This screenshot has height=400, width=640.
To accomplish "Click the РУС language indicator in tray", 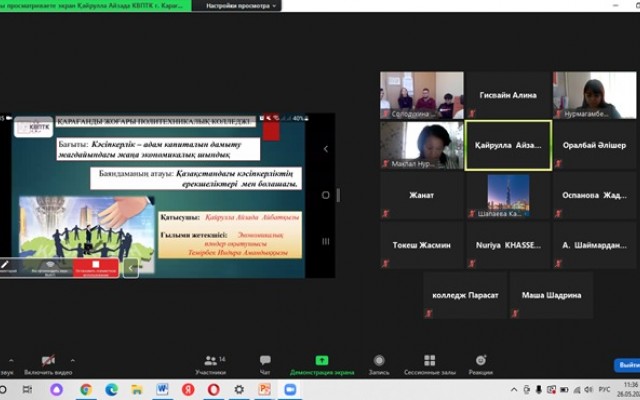I will [604, 389].
